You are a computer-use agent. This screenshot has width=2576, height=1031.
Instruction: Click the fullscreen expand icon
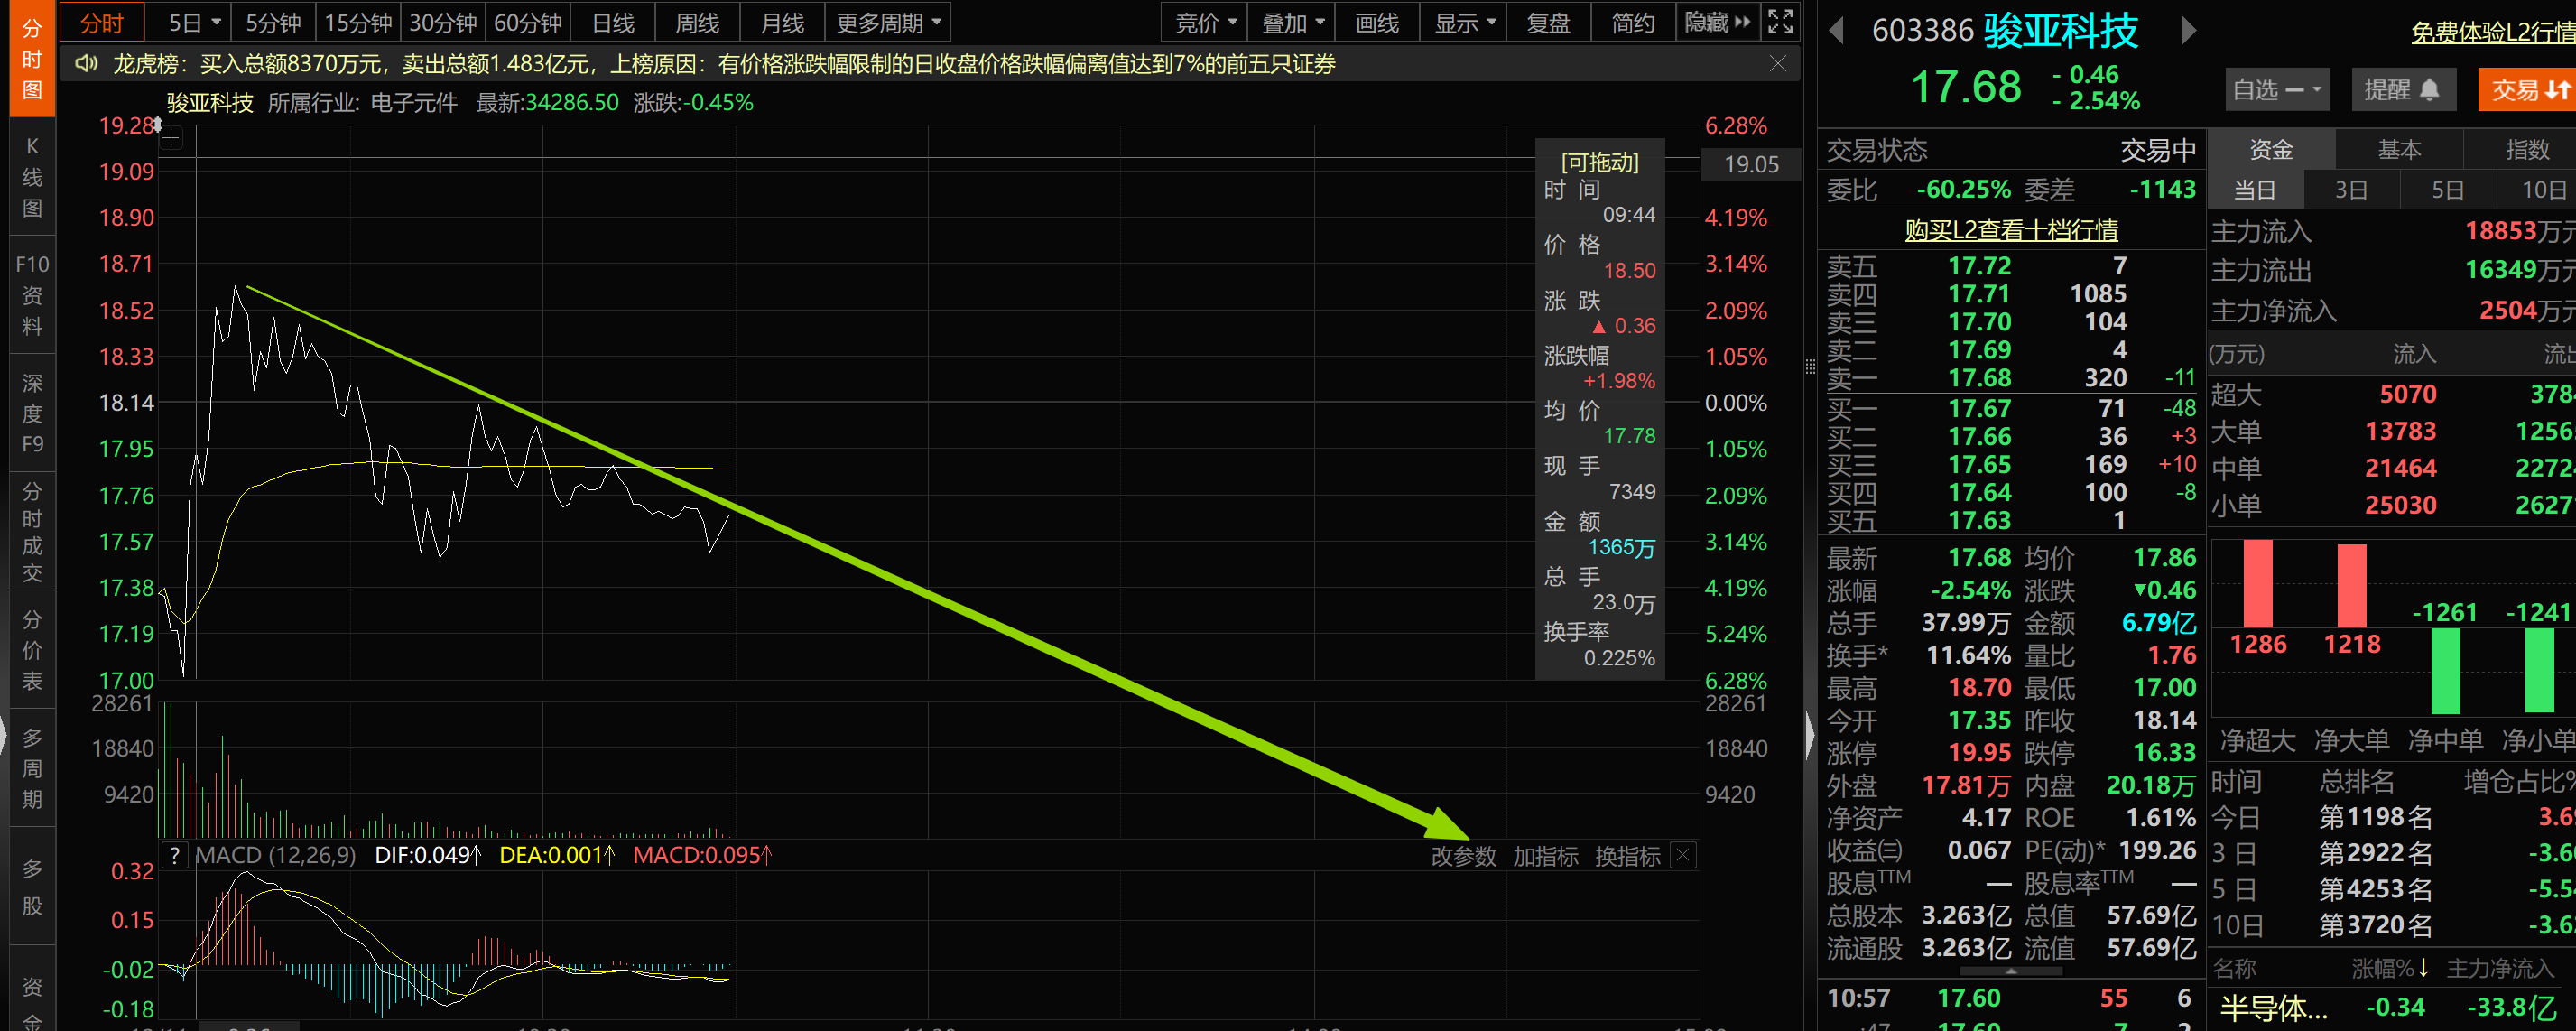[x=1780, y=22]
